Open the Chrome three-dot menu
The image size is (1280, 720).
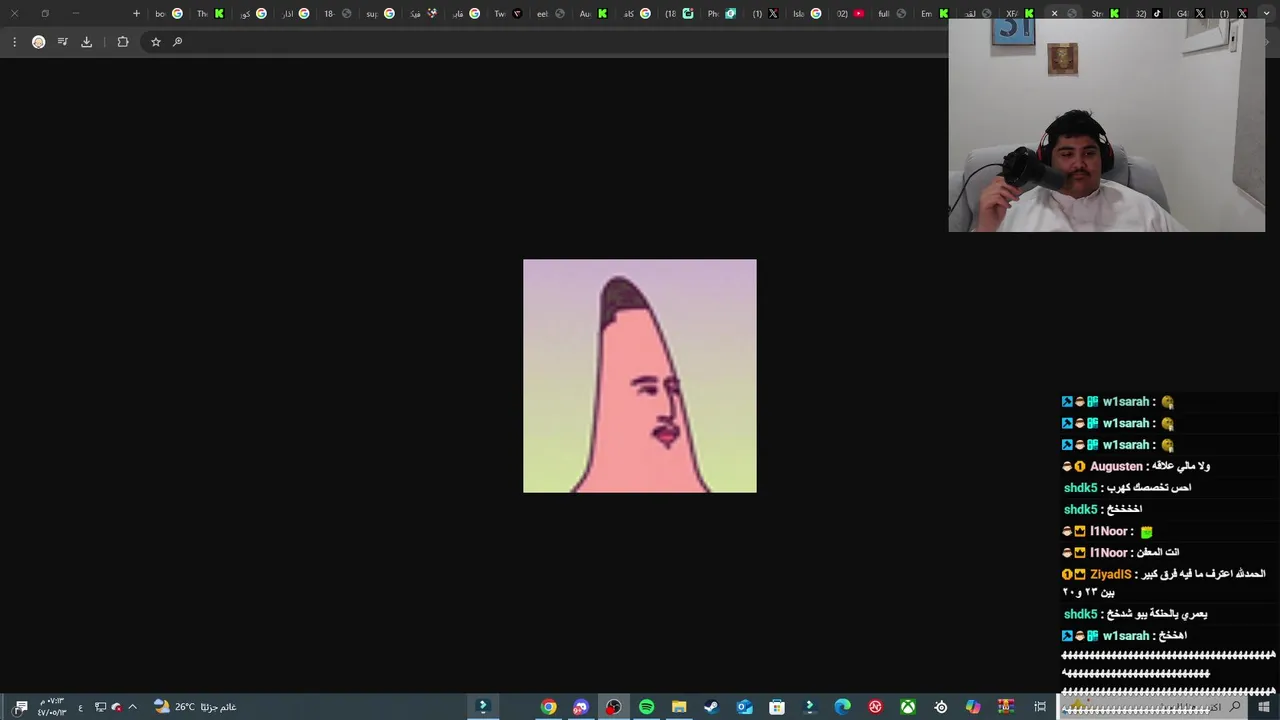pos(14,42)
